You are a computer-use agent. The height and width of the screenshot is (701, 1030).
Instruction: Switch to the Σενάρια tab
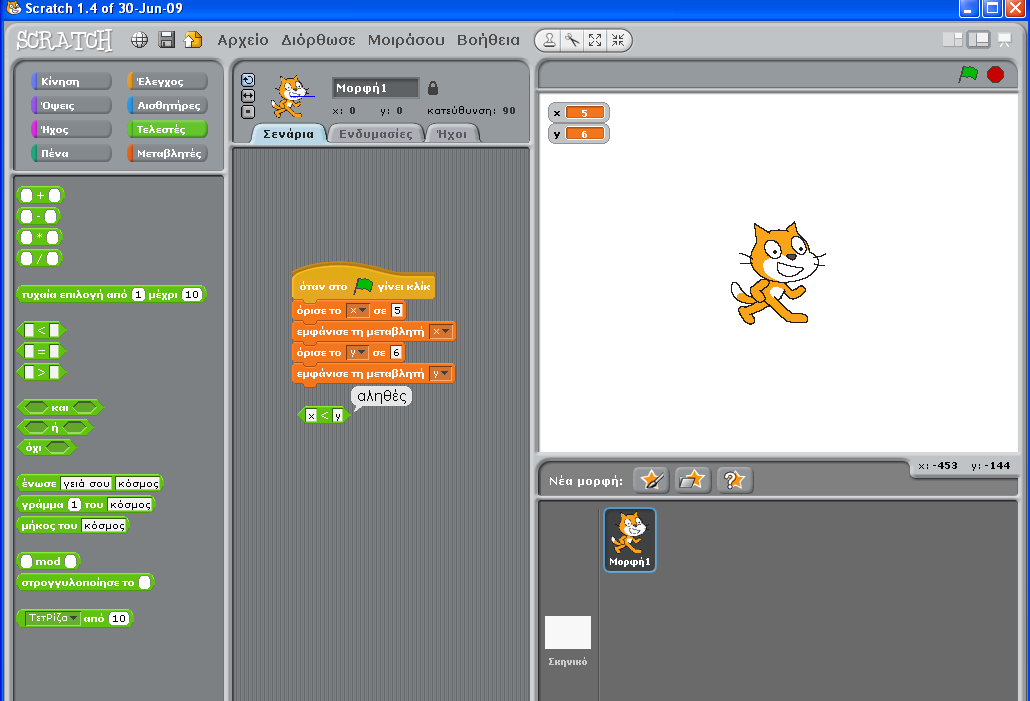288,134
